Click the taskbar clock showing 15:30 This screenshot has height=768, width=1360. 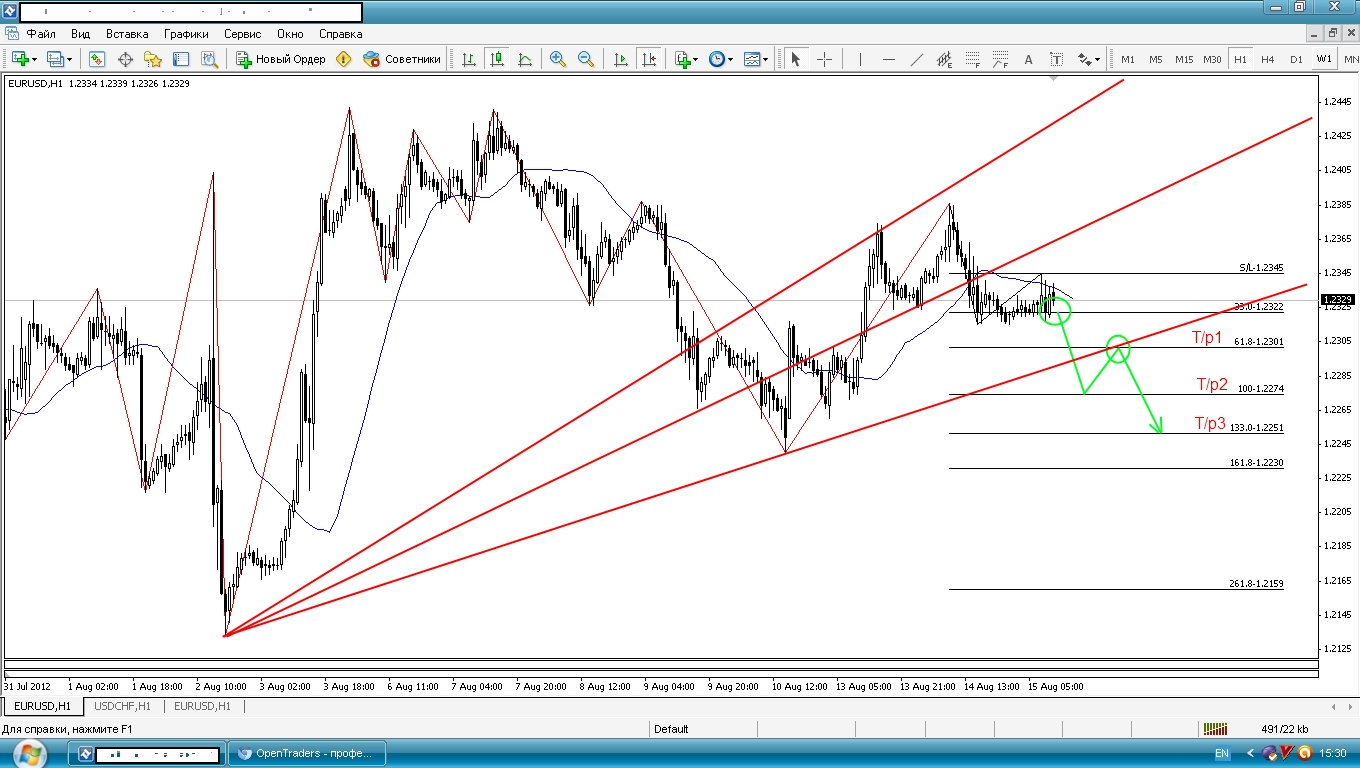1335,753
